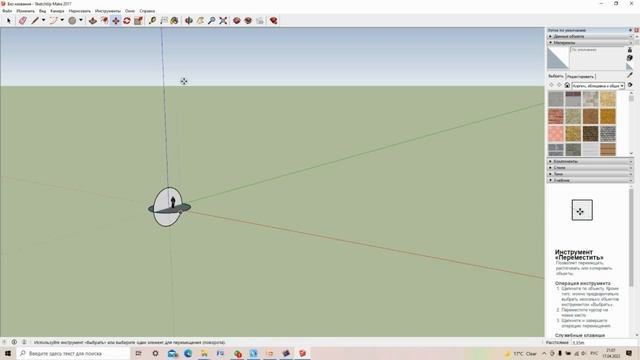Choose the Tape Measure tool
The width and height of the screenshot is (640, 360).
coord(152,20)
